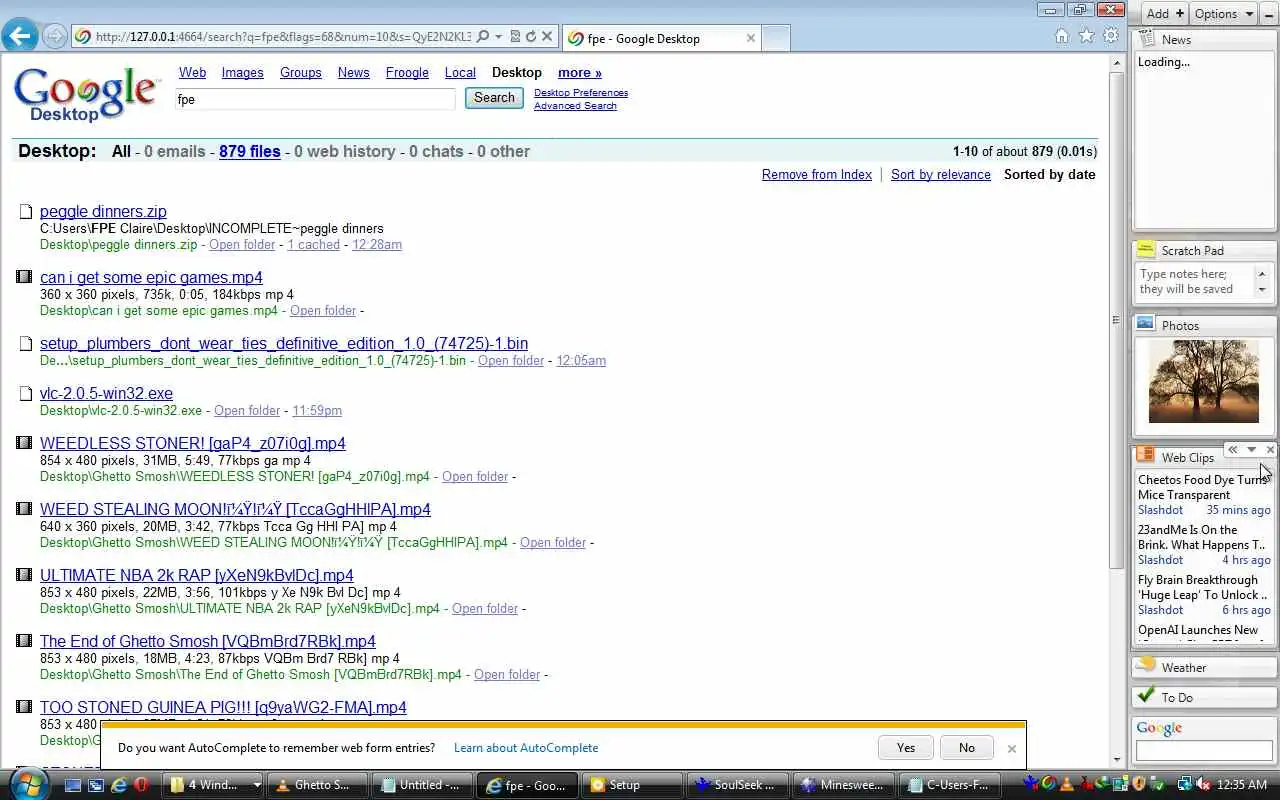Image resolution: width=1280 pixels, height=800 pixels.
Task: Open the browser Home icon
Action: click(1062, 36)
